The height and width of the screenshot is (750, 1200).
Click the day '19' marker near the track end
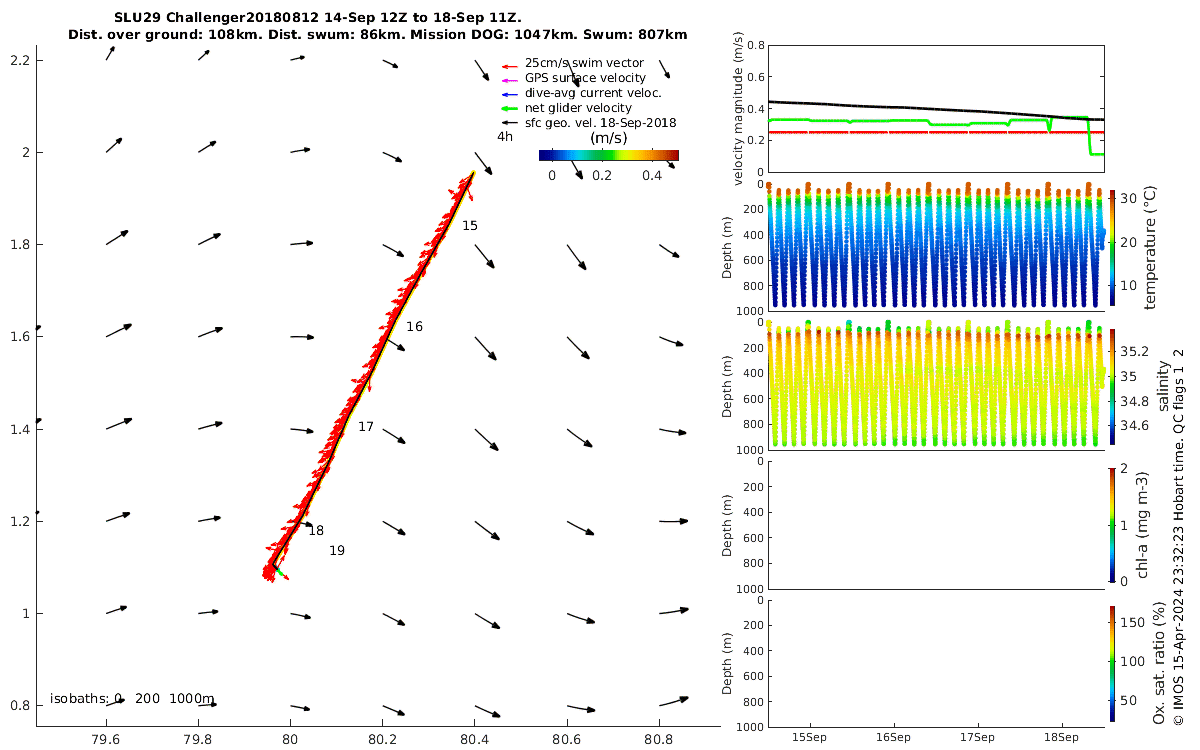[x=337, y=551]
